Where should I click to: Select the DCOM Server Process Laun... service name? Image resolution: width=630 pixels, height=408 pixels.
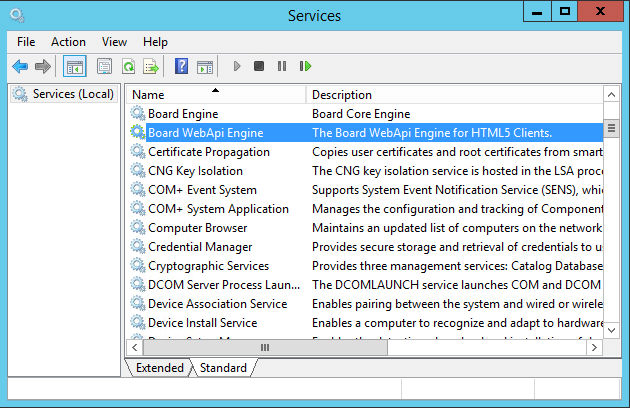click(224, 285)
